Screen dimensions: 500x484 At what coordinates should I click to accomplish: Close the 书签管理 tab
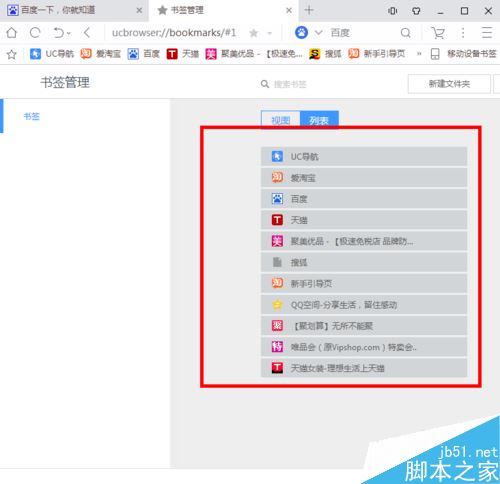(x=289, y=11)
